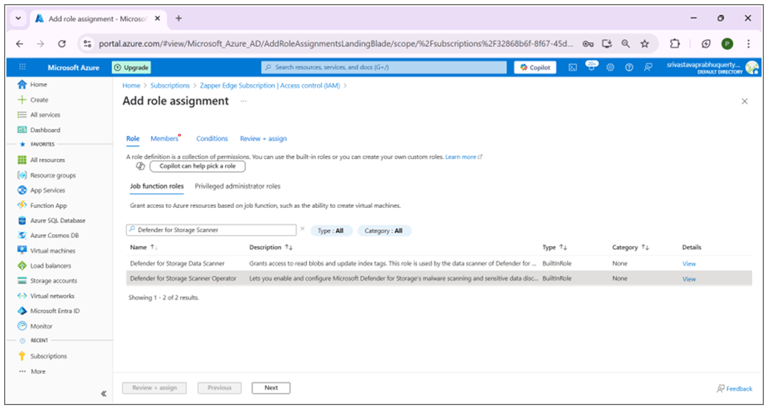Open the Learn more link

(463, 157)
